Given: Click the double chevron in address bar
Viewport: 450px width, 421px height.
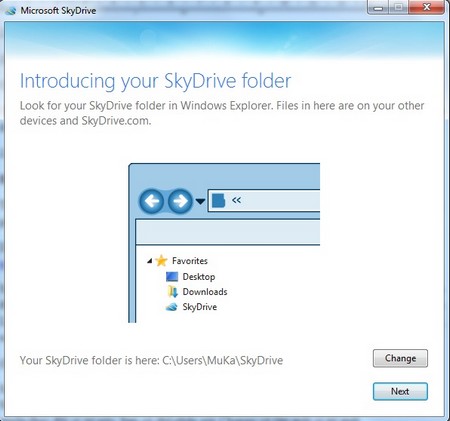Looking at the screenshot, I should [x=236, y=200].
